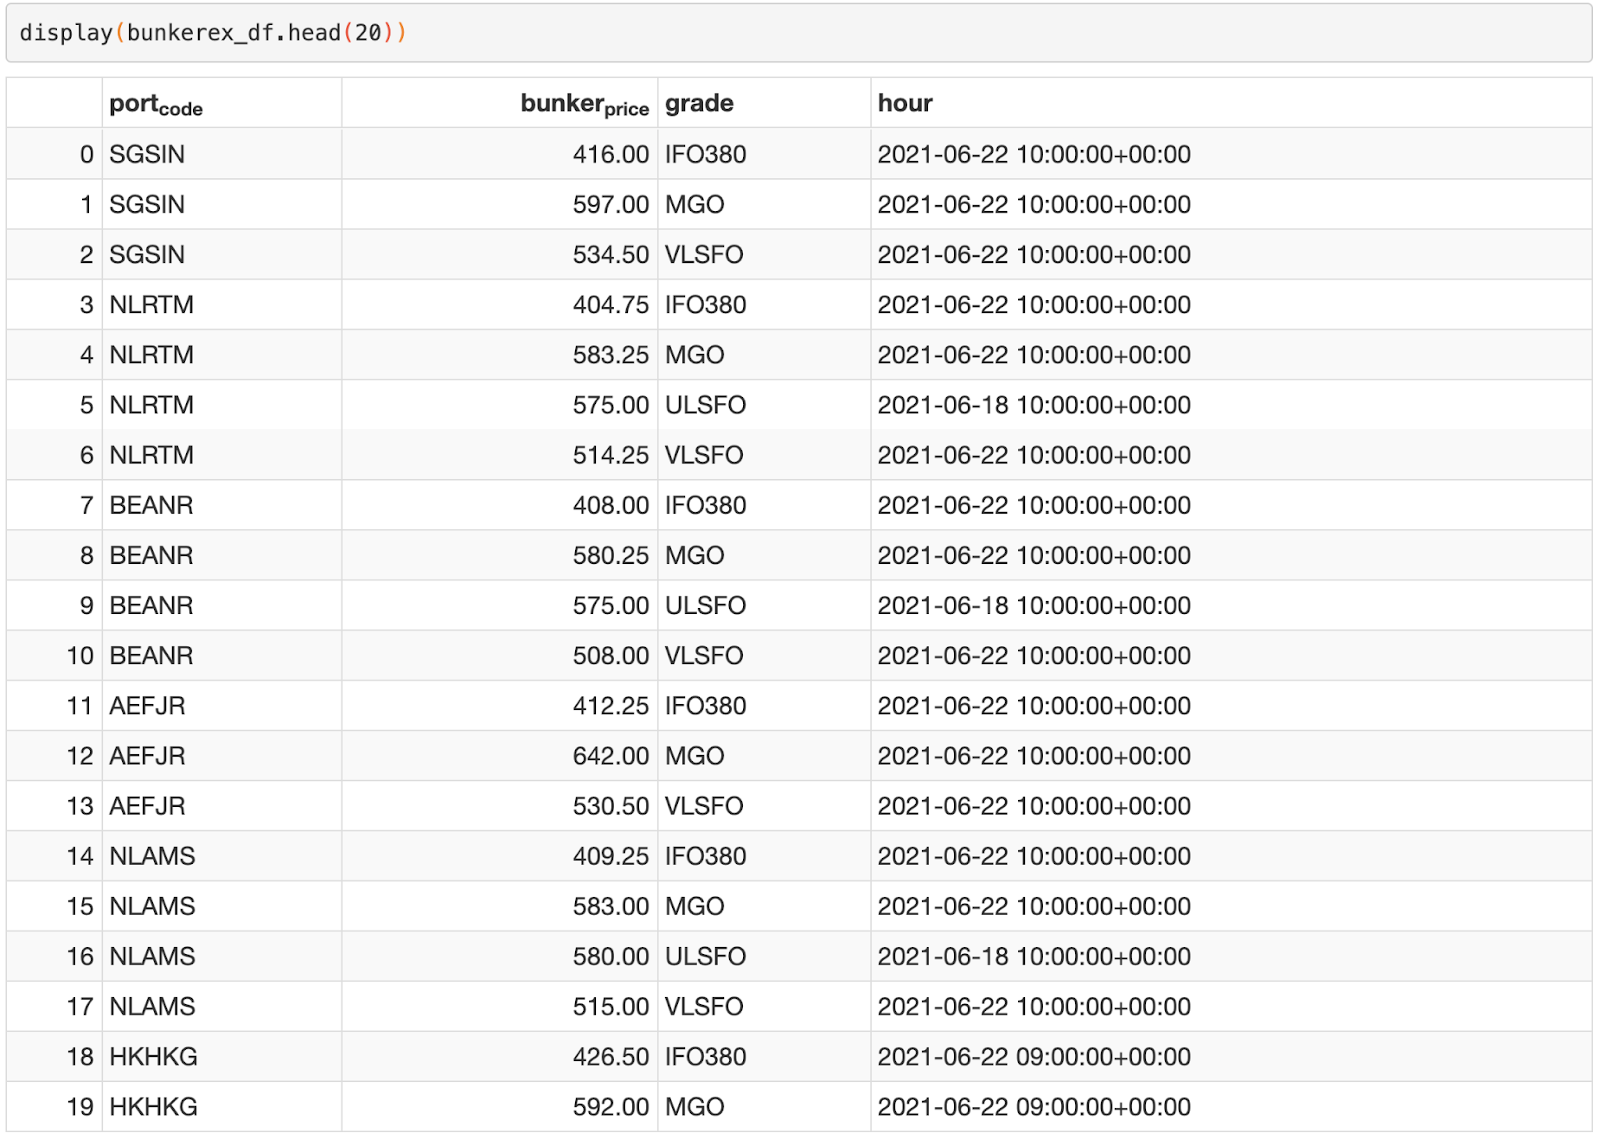Click the price value 583.00
This screenshot has height=1136, width=1600.
[611, 906]
